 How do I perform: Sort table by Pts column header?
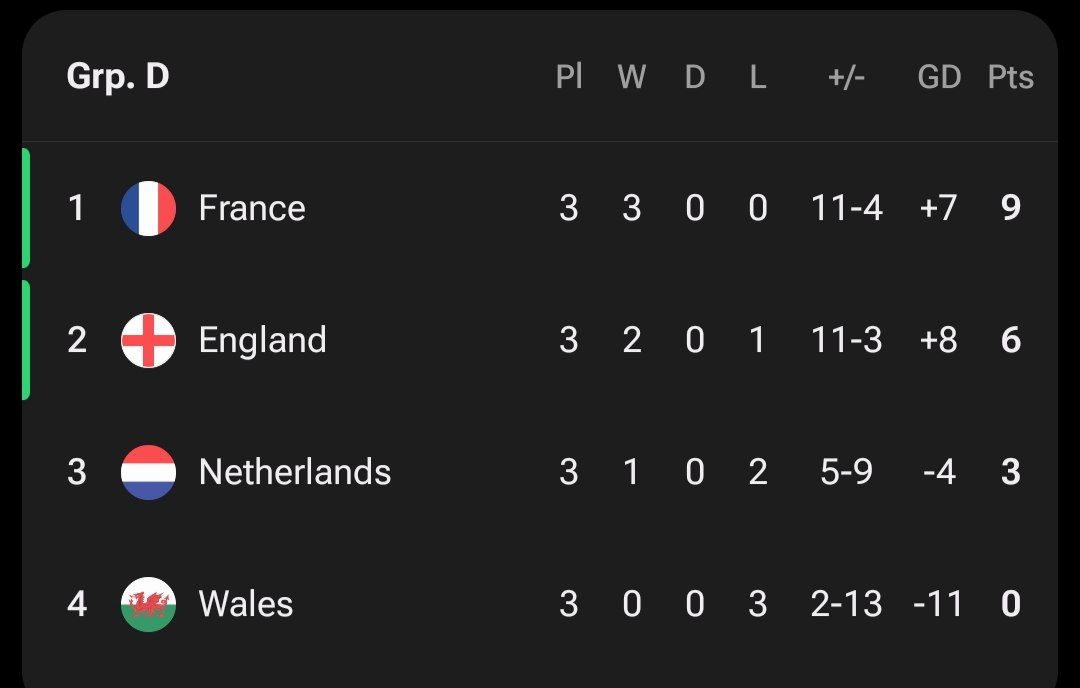1010,77
